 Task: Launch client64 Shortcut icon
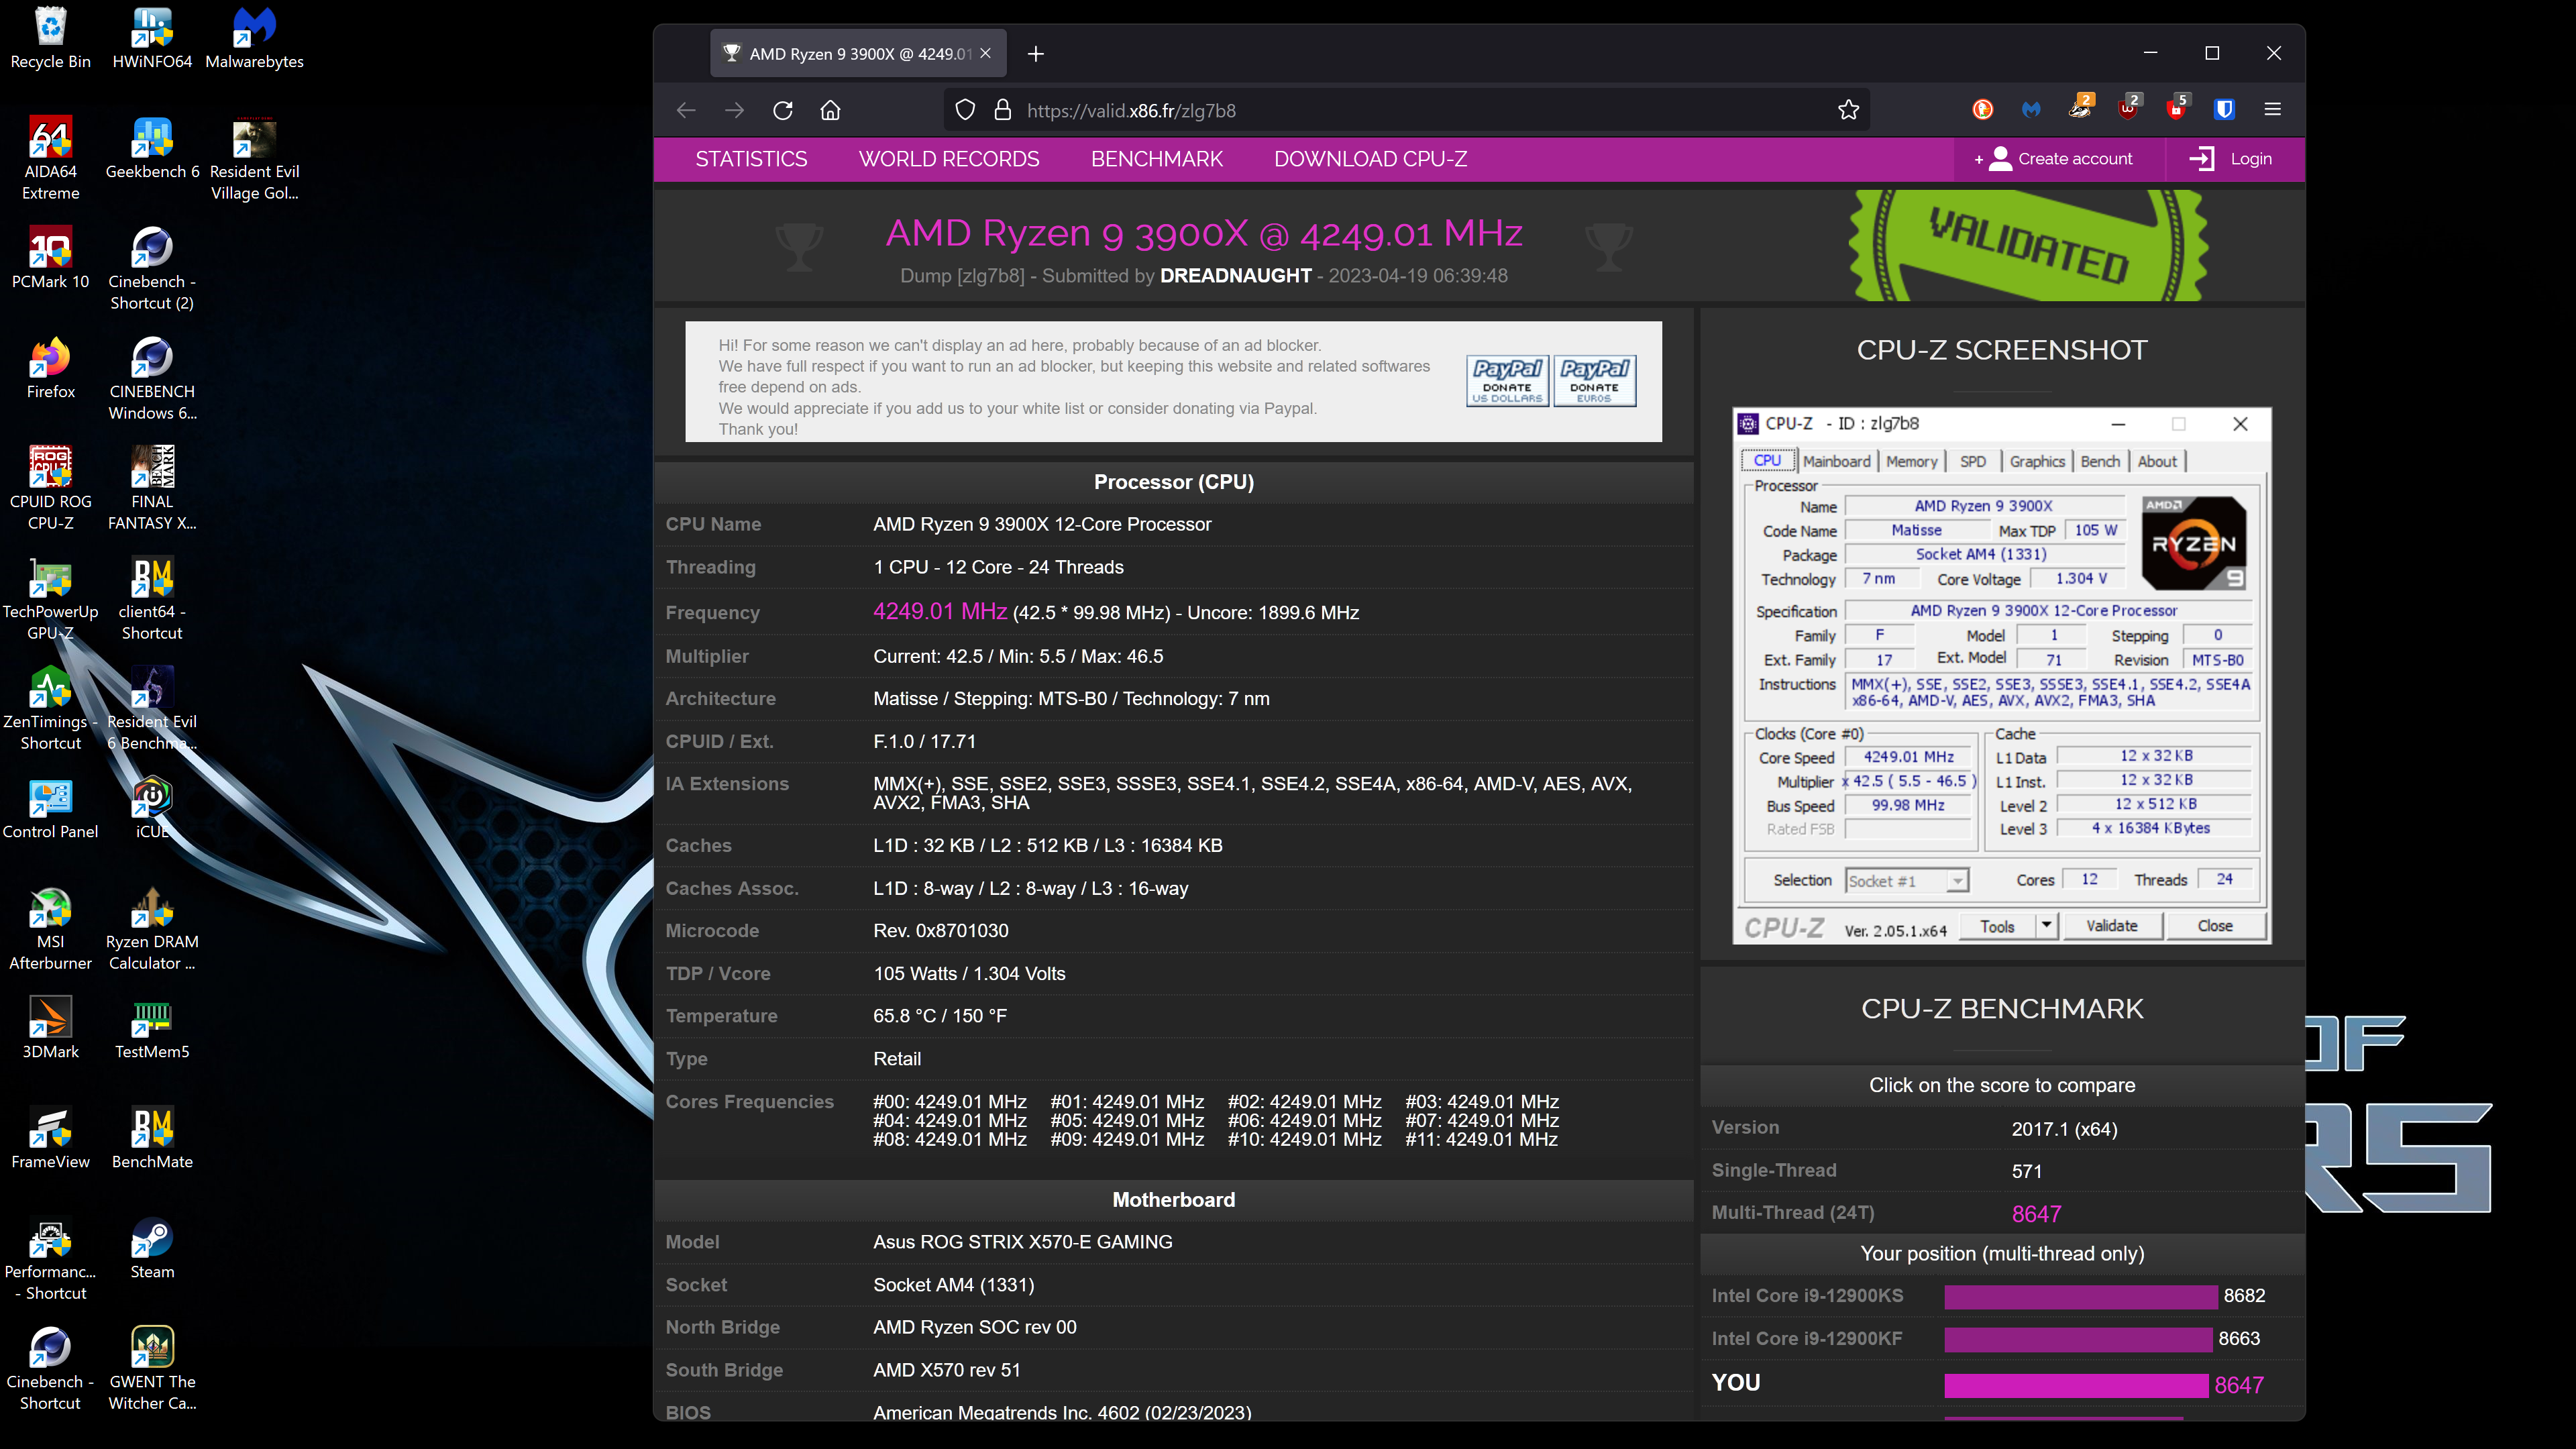coord(152,599)
